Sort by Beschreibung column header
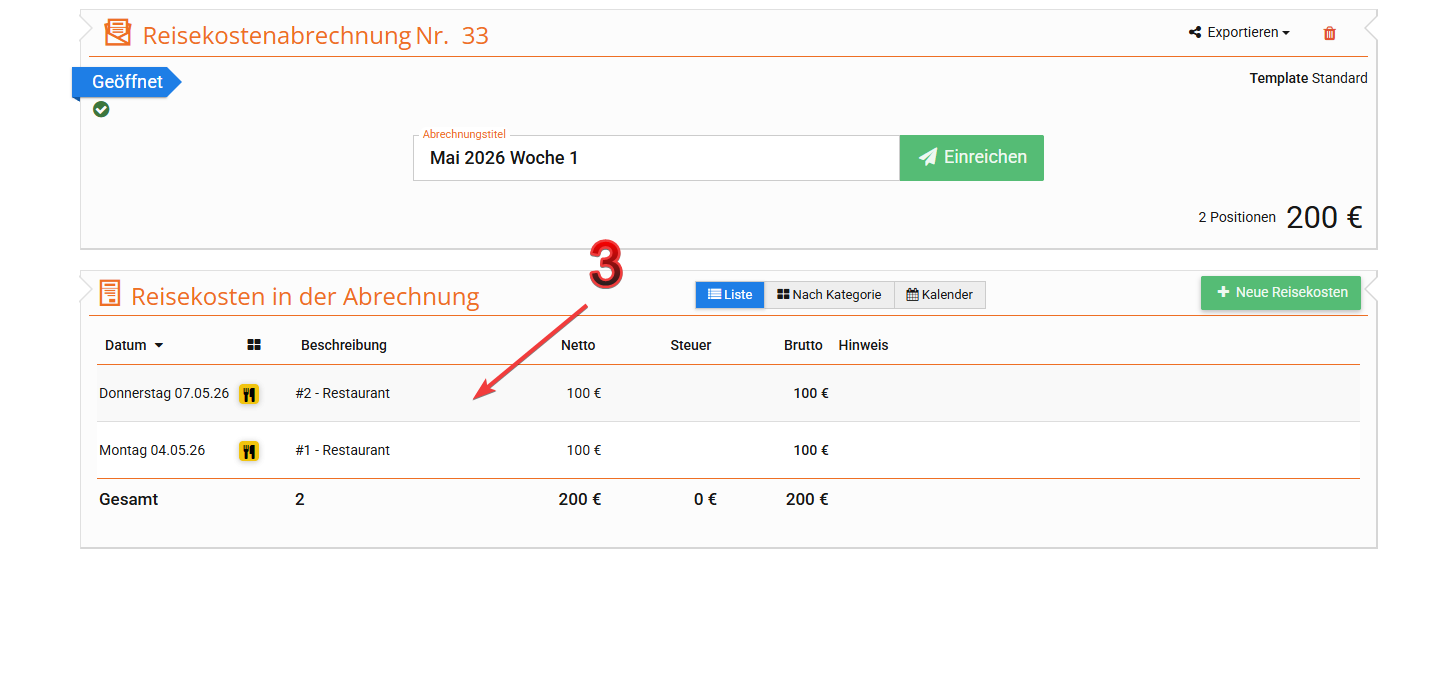 tap(343, 345)
